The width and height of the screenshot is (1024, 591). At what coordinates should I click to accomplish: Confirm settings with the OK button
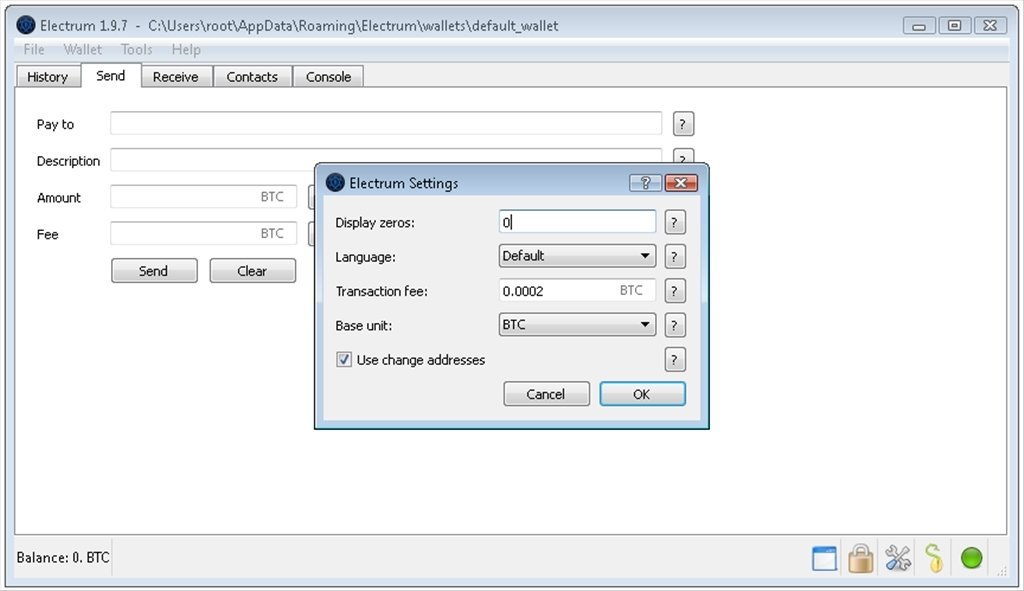642,394
